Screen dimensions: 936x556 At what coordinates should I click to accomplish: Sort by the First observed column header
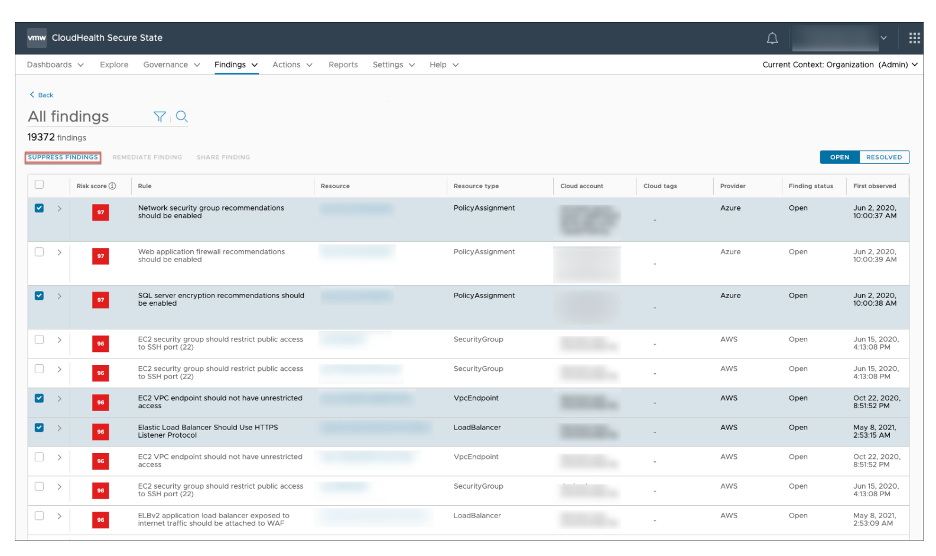(874, 186)
